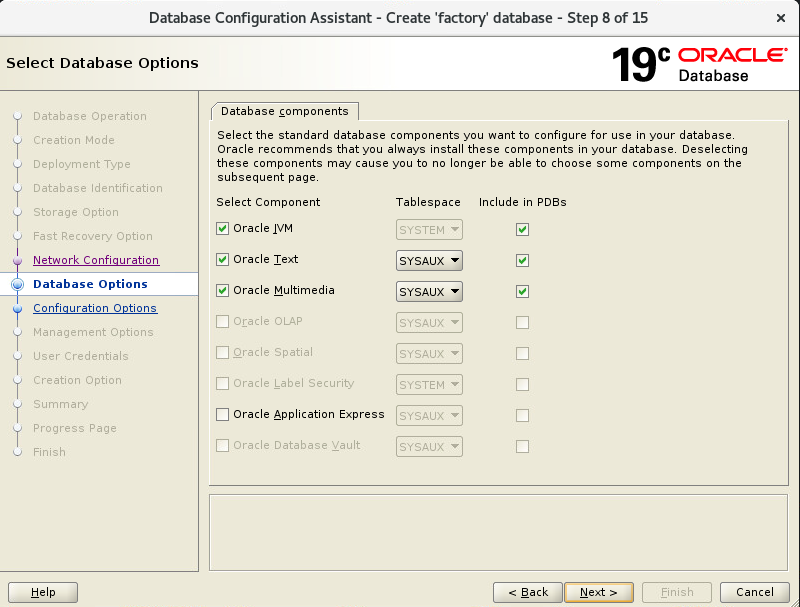Open the Oracle Database Vault tablespace dropdown
800x607 pixels.
429,447
